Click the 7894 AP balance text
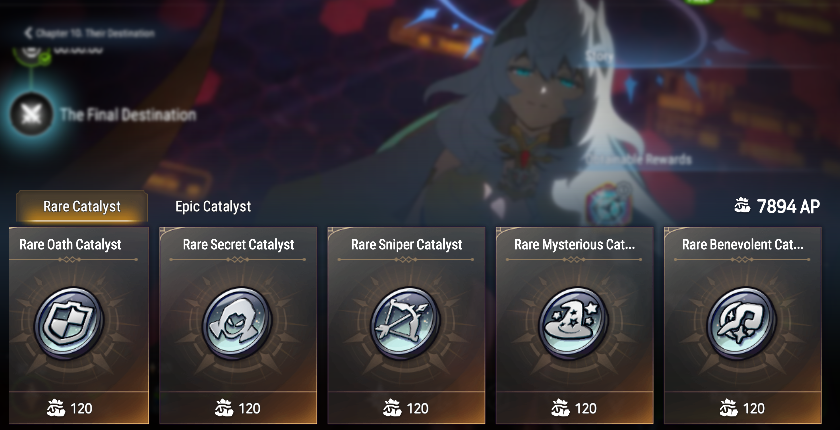Viewport: 840px width, 430px height. pyautogui.click(x=788, y=206)
